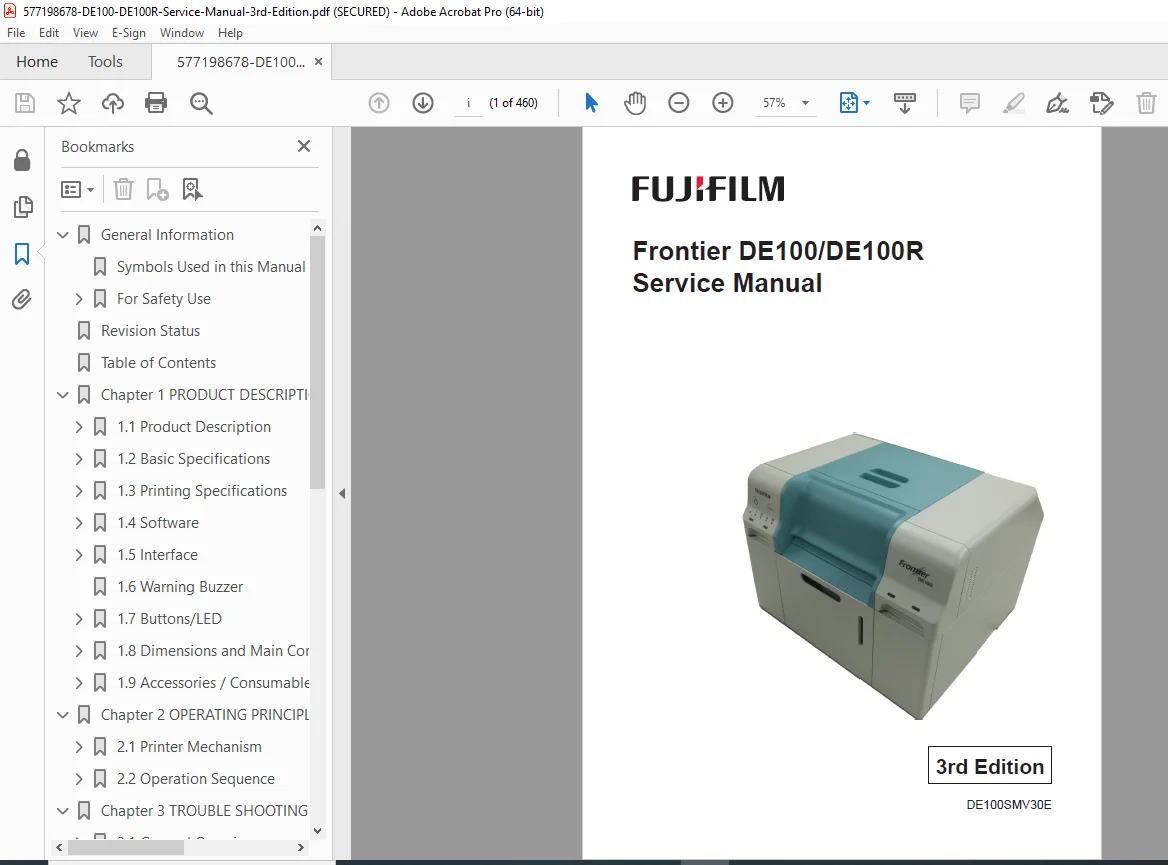Go to next page arrow
1168x865 pixels.
(x=423, y=103)
